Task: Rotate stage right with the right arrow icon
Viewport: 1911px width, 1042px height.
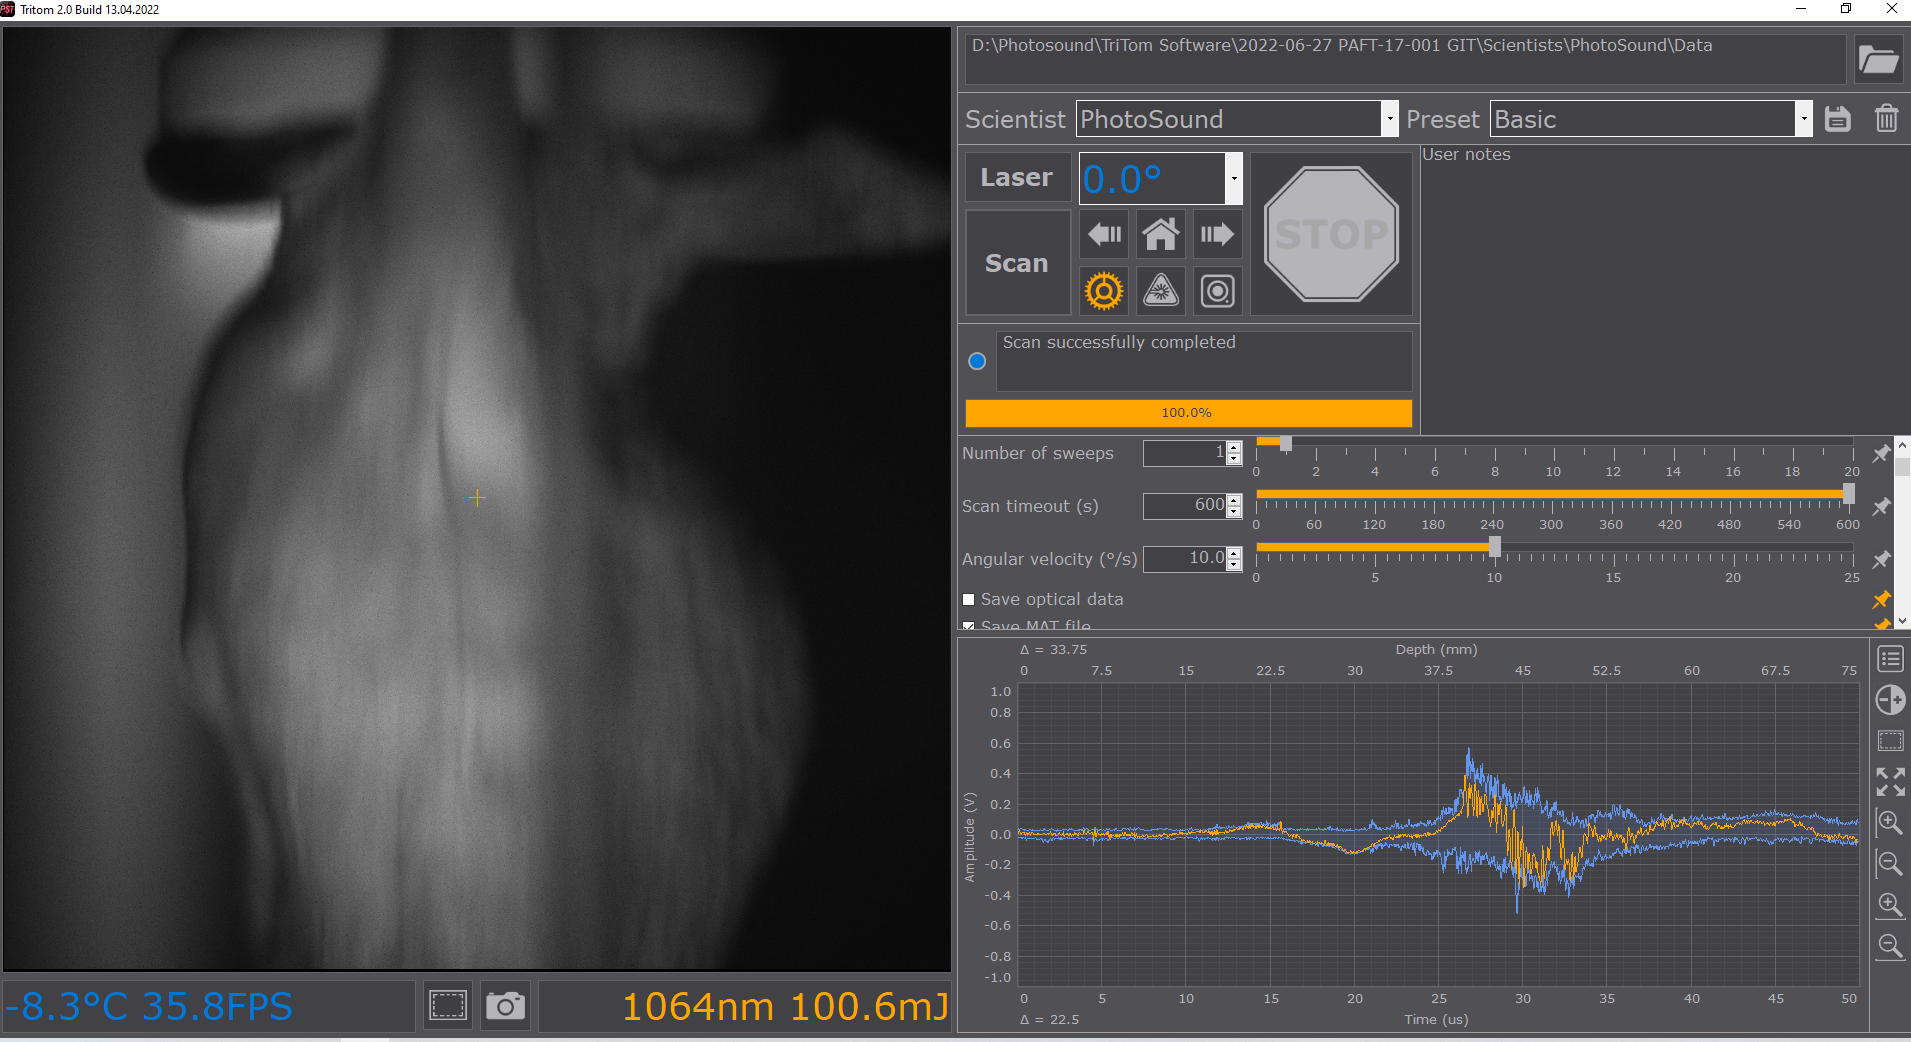Action: tap(1217, 235)
